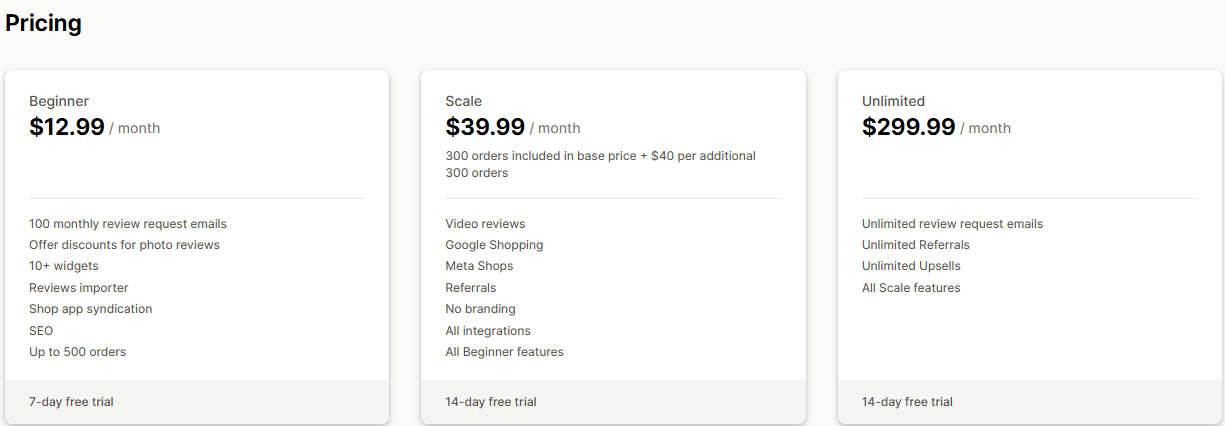Click Scale plan's 14-day free trial footer
1225x426 pixels.
click(491, 402)
